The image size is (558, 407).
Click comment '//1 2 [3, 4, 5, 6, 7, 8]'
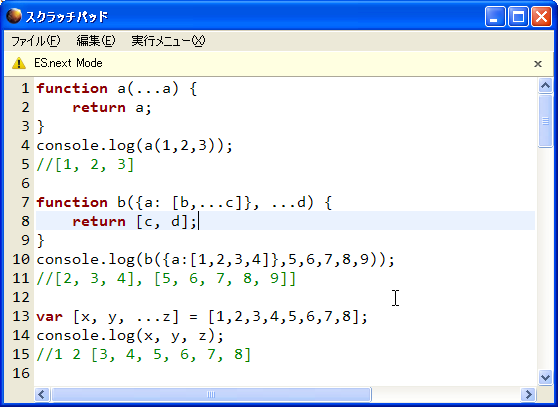coord(144,354)
